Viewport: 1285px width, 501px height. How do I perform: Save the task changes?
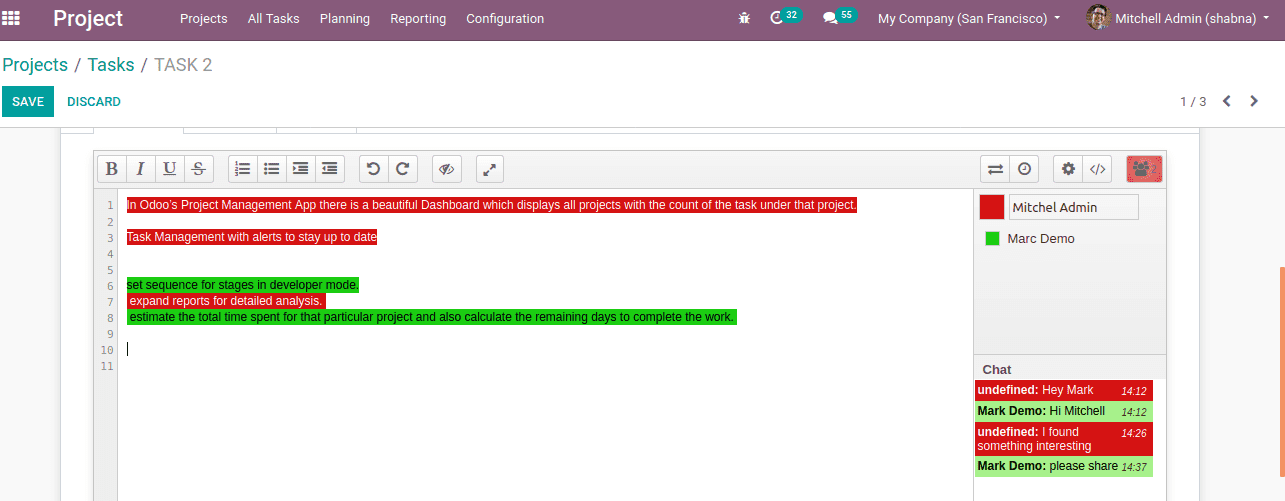(28, 102)
